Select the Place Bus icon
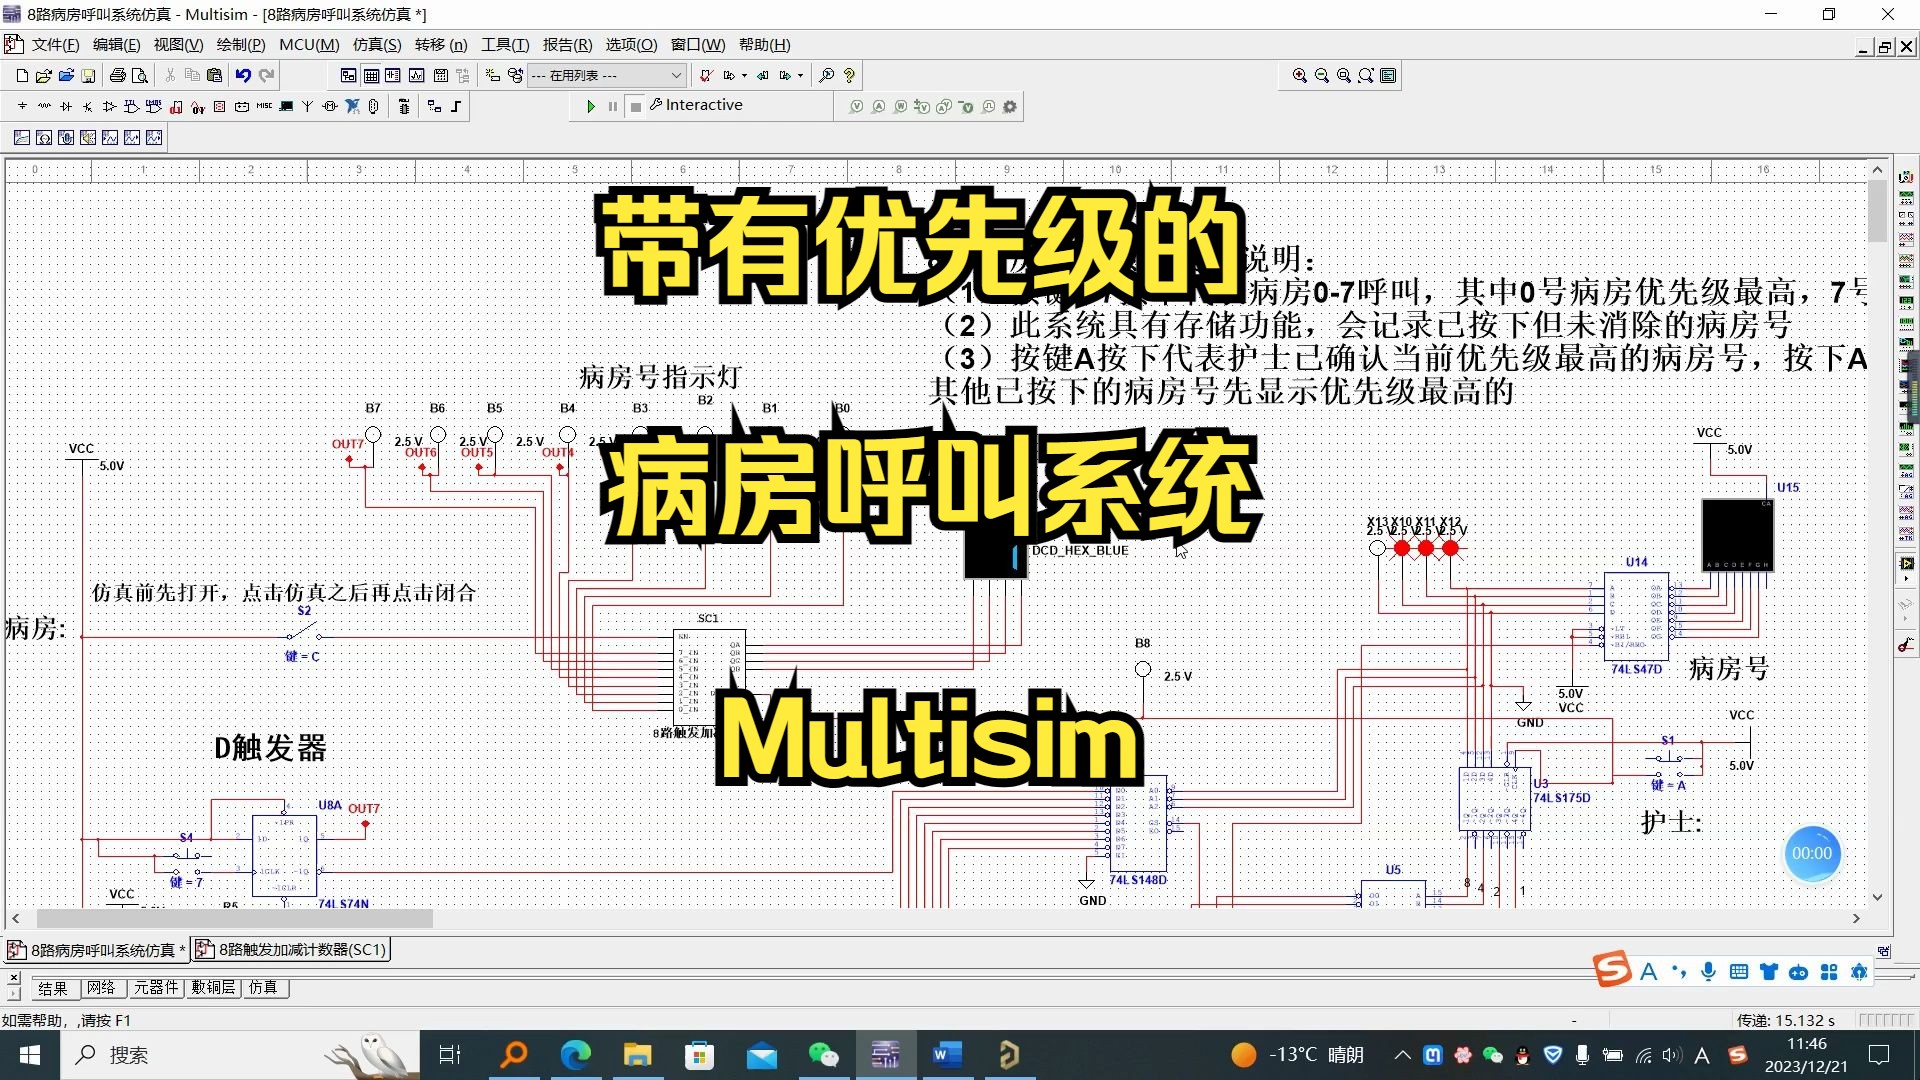Screen dimensions: 1920x1080 point(456,106)
